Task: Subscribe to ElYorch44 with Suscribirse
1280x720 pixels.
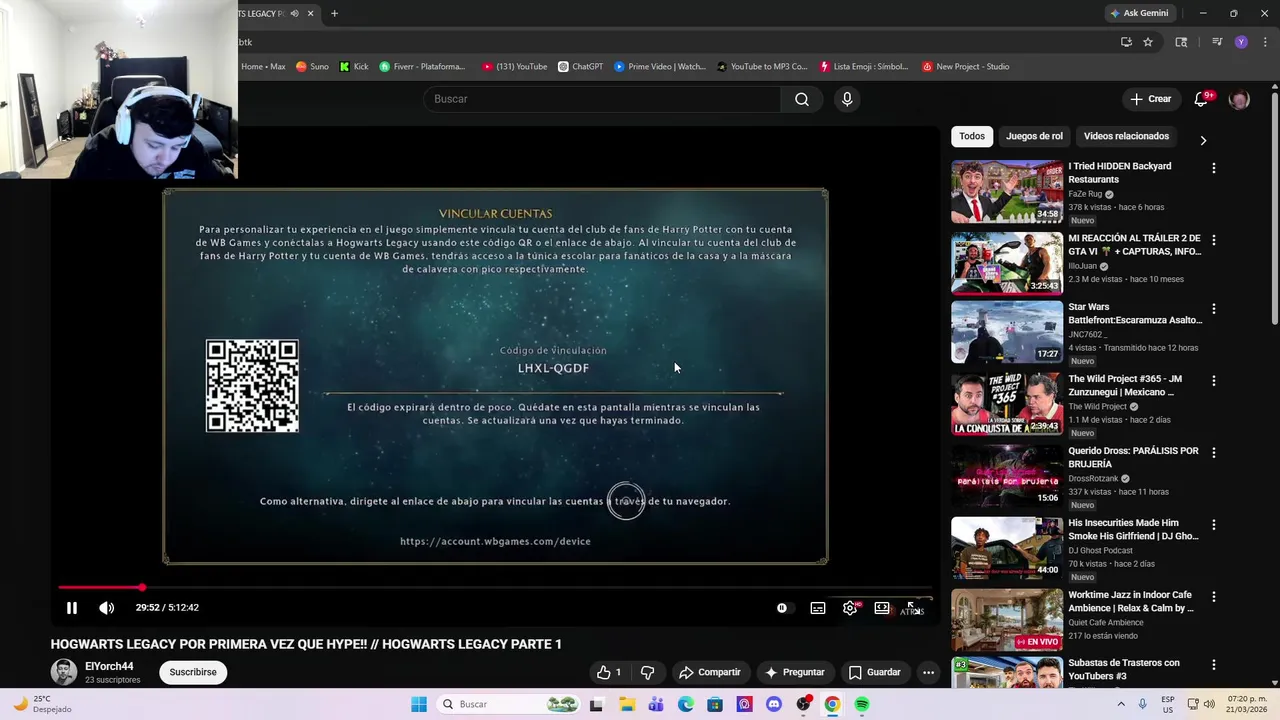Action: pos(193,672)
